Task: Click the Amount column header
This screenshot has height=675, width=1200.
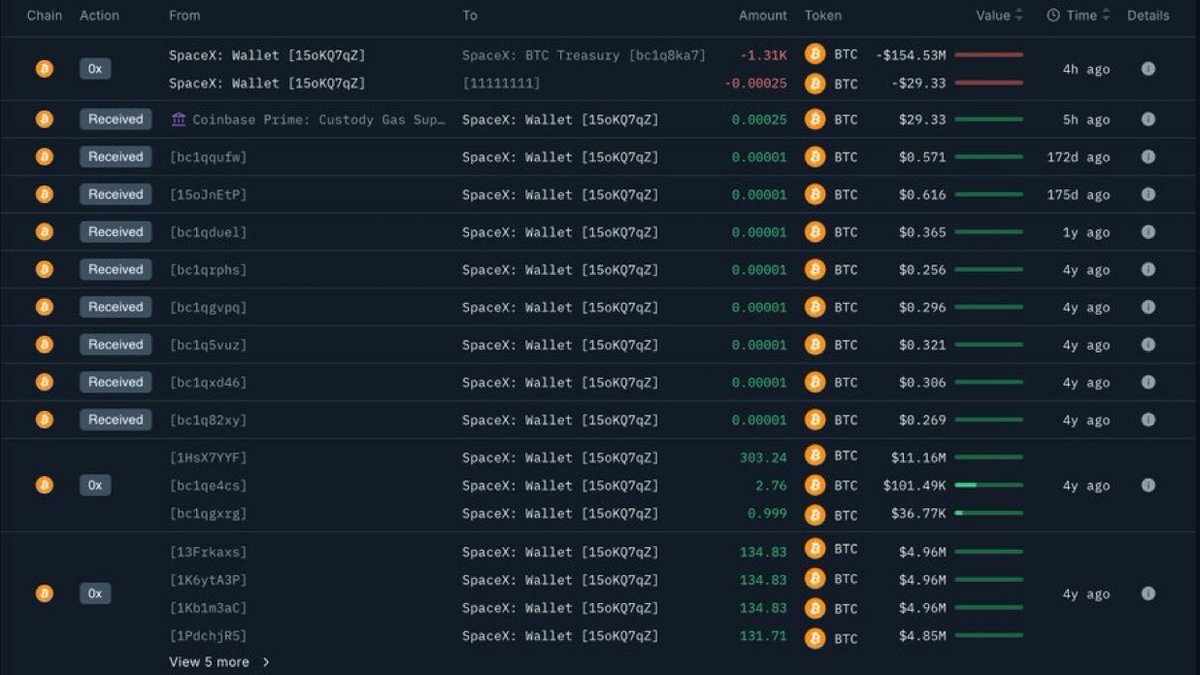Action: point(763,15)
